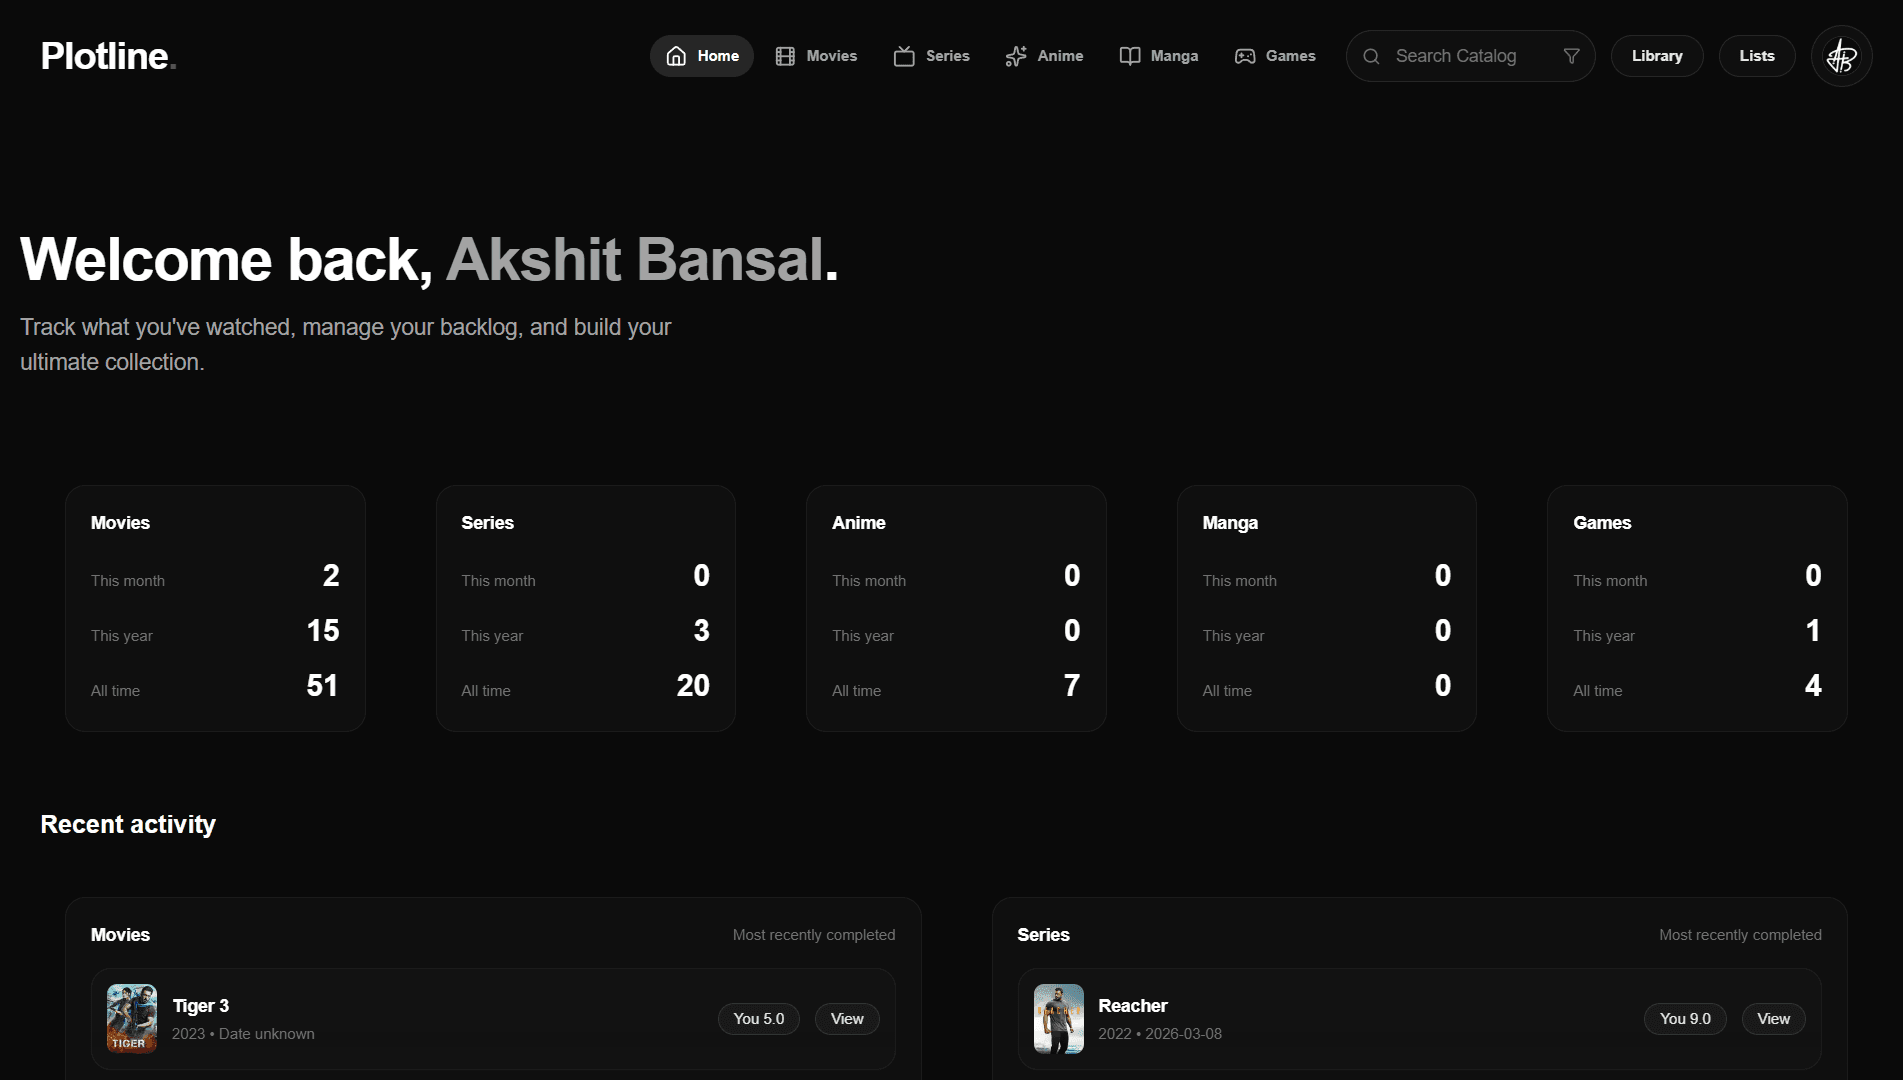The image size is (1903, 1080).
Task: Click the Tiger 3 poster thumbnail
Action: [x=132, y=1019]
